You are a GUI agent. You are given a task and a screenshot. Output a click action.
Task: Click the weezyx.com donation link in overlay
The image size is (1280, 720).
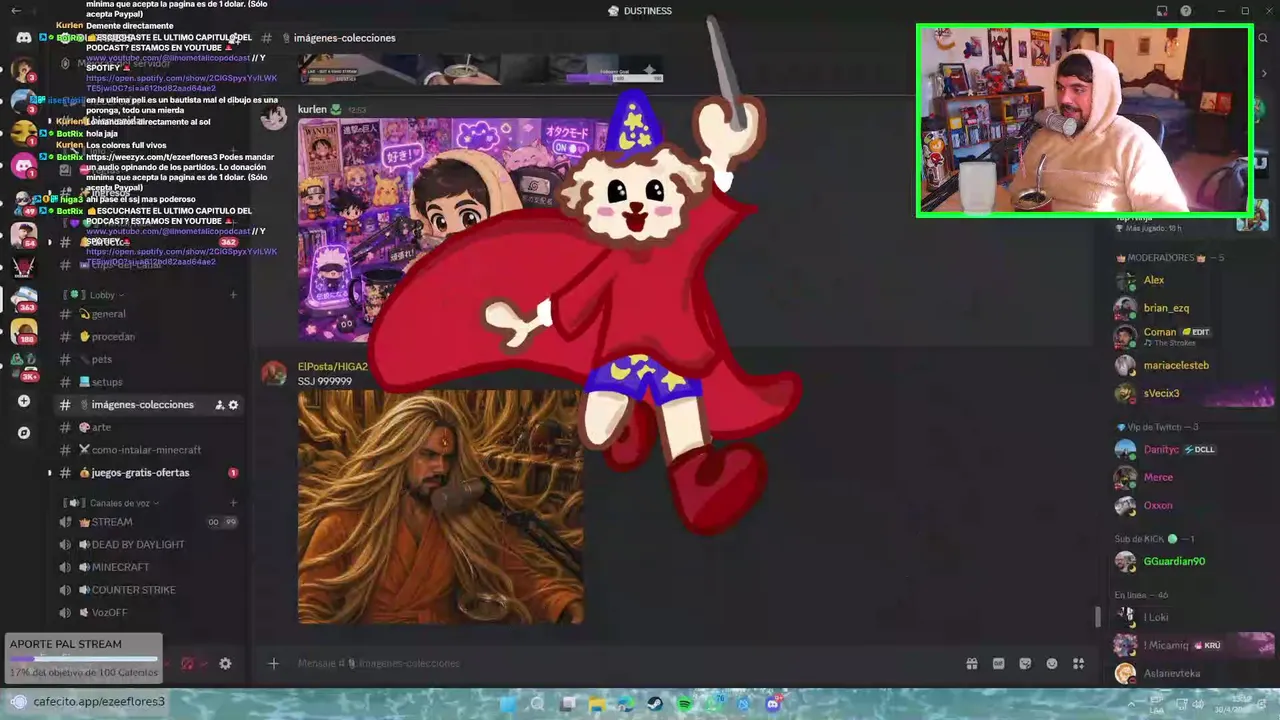(153, 157)
